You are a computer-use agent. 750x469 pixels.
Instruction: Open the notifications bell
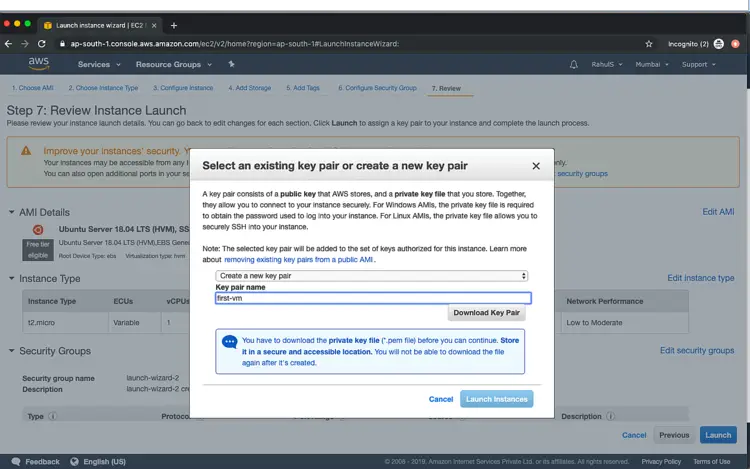coord(574,65)
